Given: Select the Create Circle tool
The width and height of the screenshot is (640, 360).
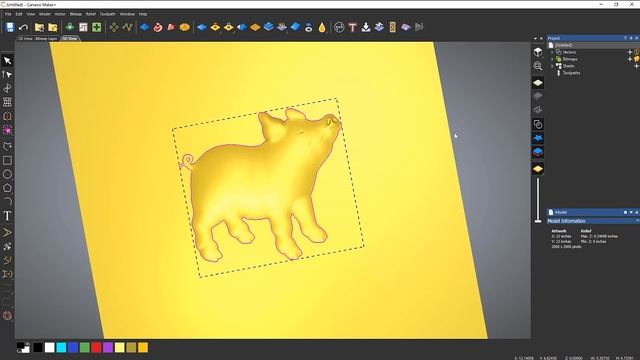Looking at the screenshot, I should click(7, 174).
